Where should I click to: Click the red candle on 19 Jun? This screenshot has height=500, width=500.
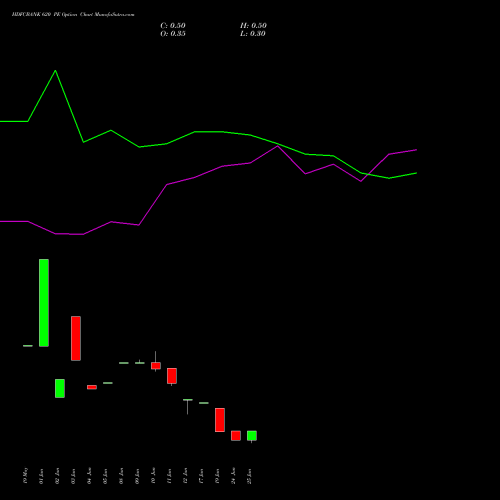tap(220, 420)
